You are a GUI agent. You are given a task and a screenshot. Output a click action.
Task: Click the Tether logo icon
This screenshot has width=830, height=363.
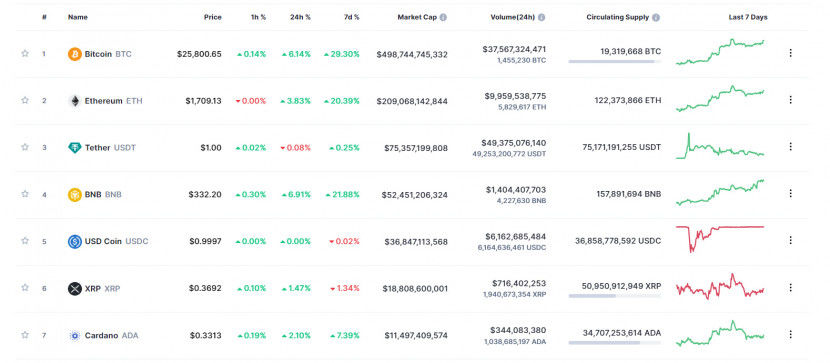coord(75,148)
